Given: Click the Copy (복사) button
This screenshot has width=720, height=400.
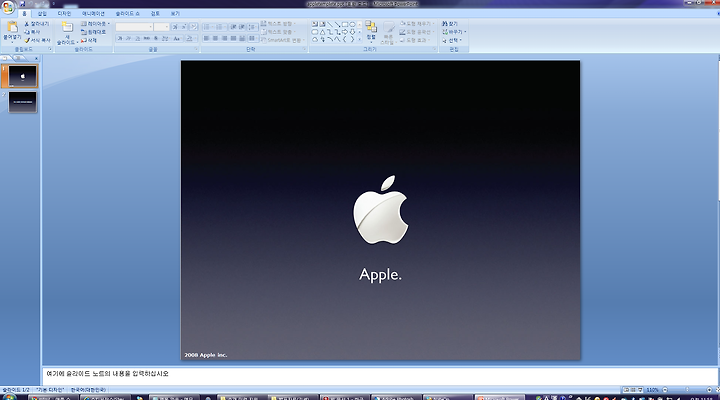Looking at the screenshot, I should coord(32,32).
